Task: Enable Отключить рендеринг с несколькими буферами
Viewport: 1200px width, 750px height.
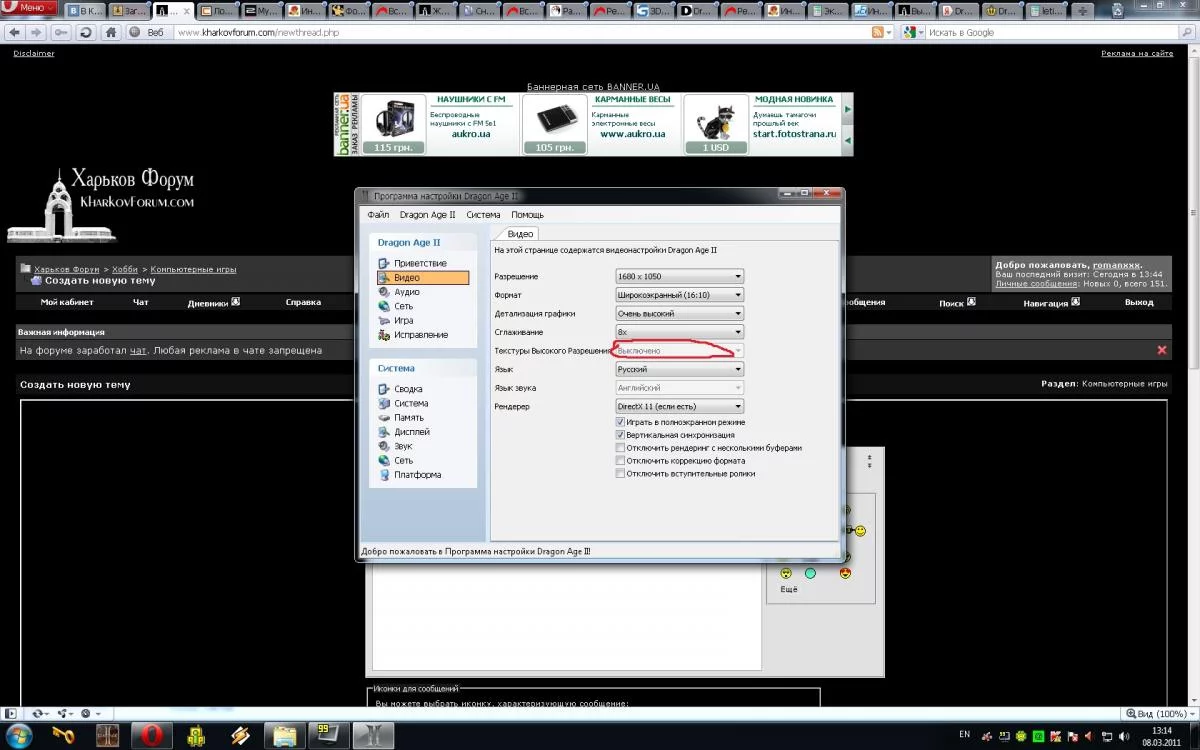Action: (x=621, y=448)
